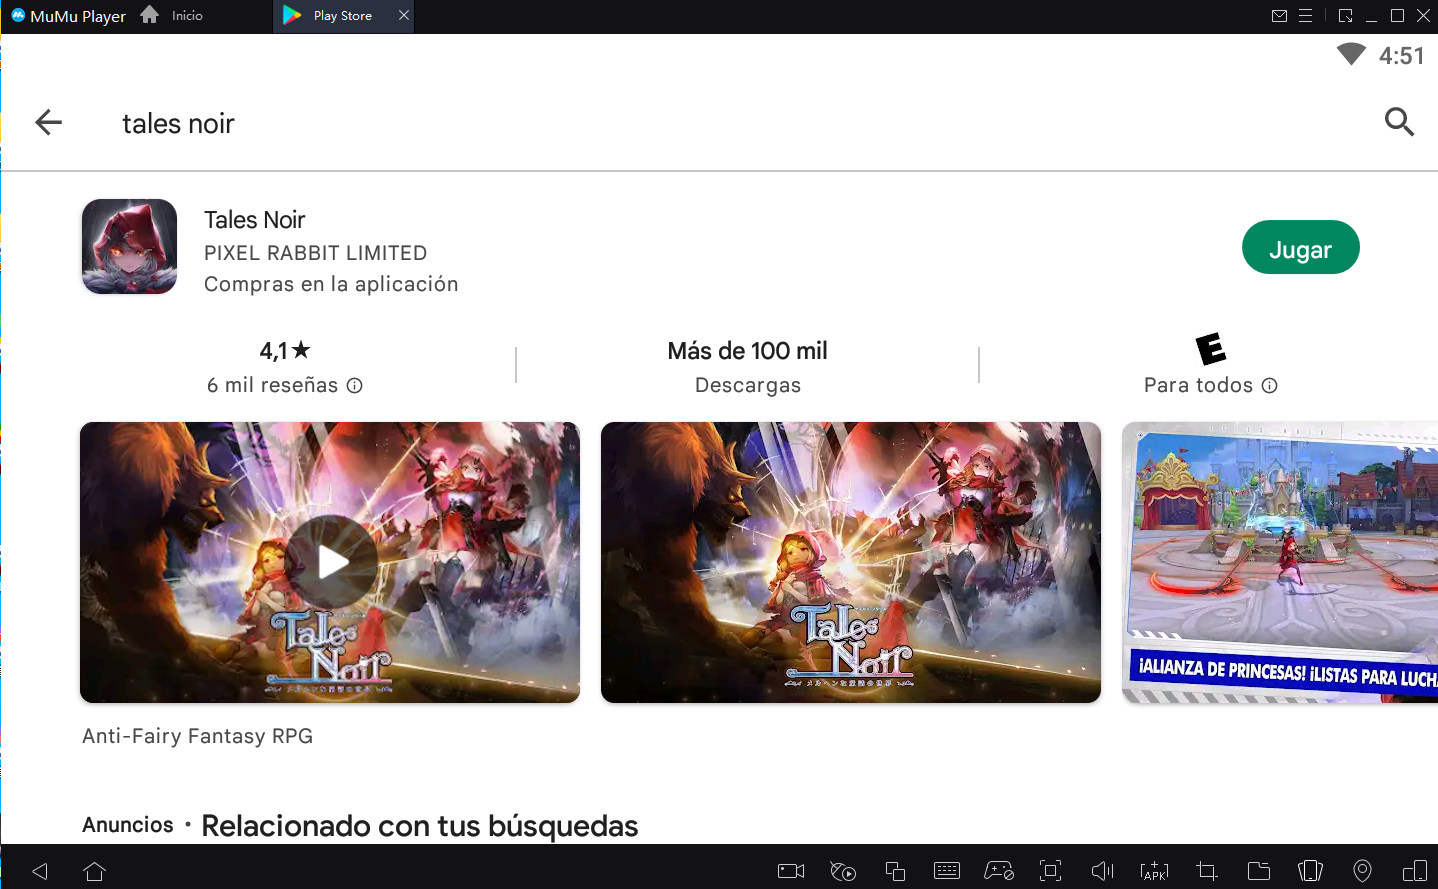Open the MuMu hamburger menu
This screenshot has height=889, width=1438.
click(x=1305, y=16)
